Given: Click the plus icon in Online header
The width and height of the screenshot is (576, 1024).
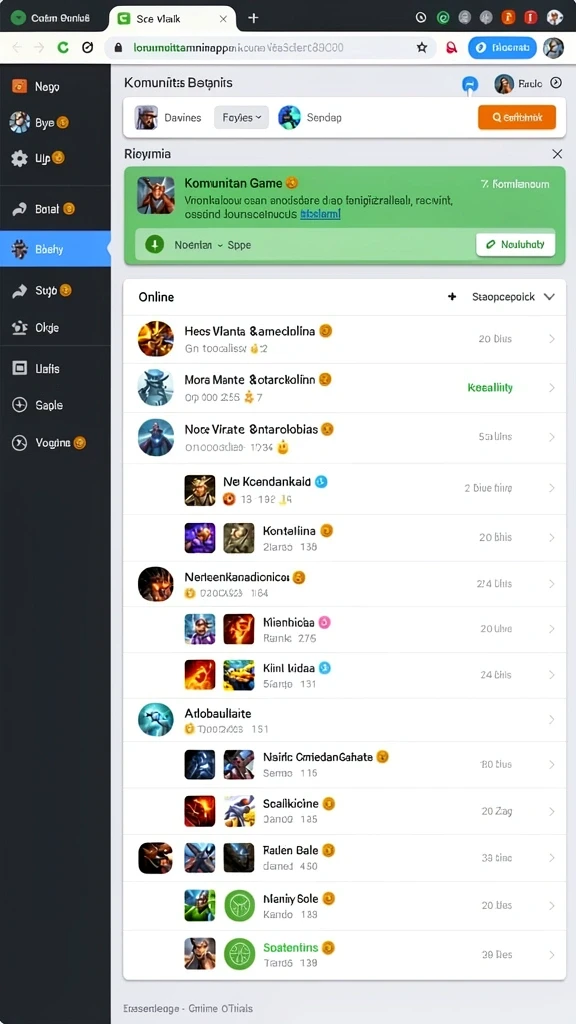Looking at the screenshot, I should click(x=451, y=296).
